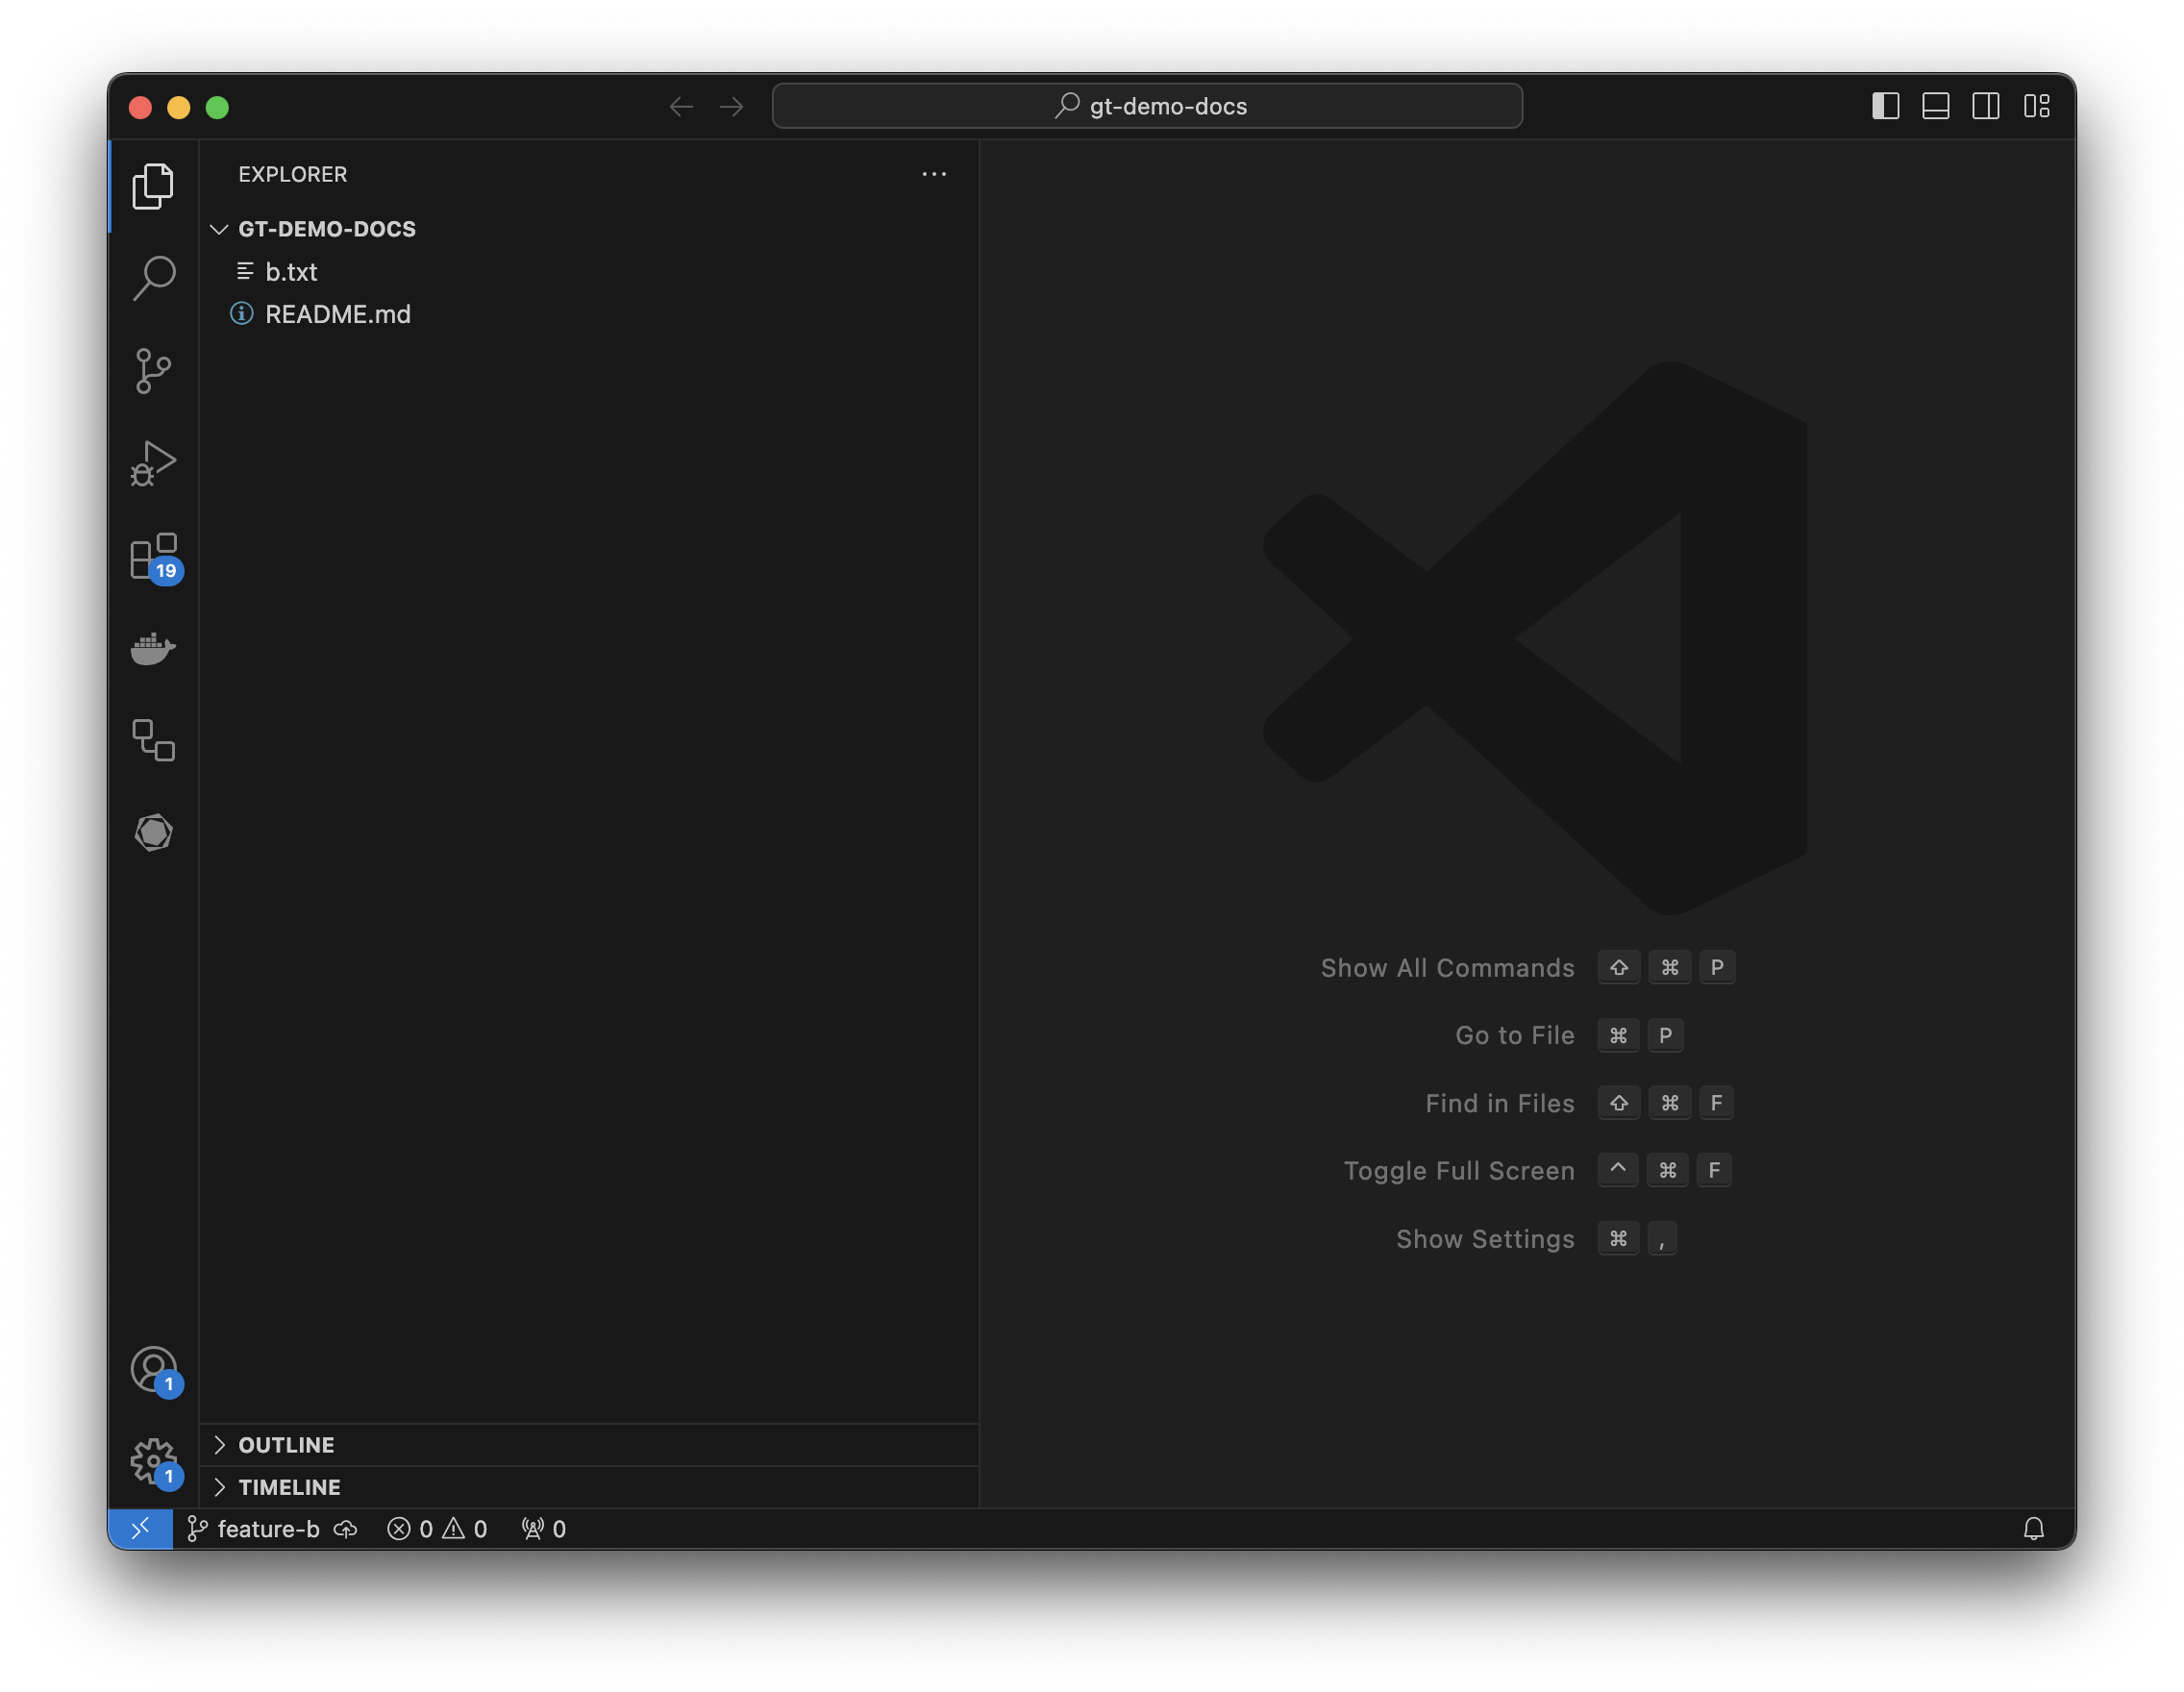Open the Remote Explorer icon
Viewport: 2184px width, 1692px height.
point(153,740)
